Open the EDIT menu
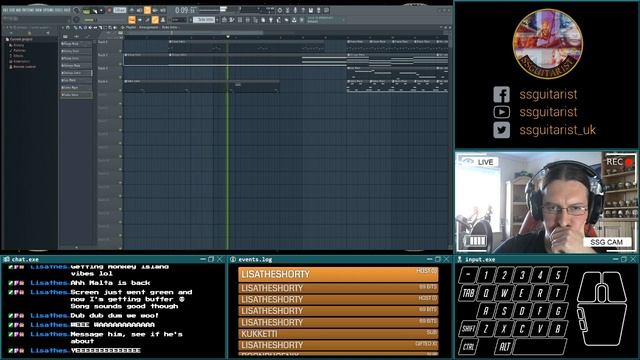 tap(13, 10)
